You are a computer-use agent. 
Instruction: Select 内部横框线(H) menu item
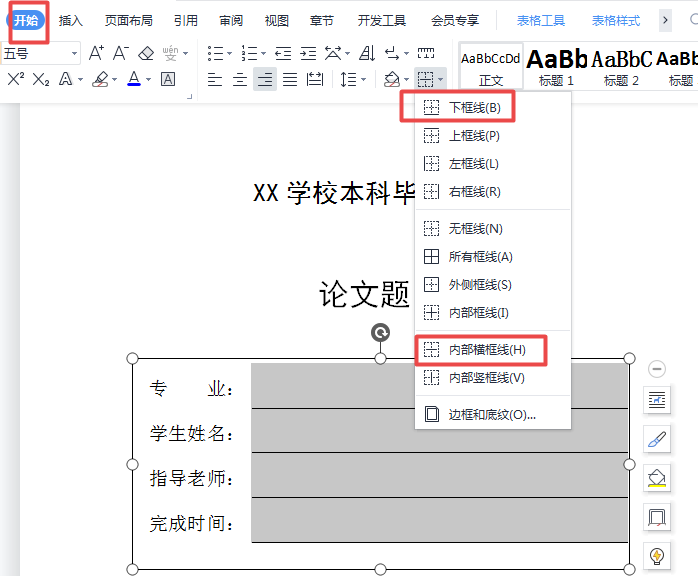click(493, 349)
